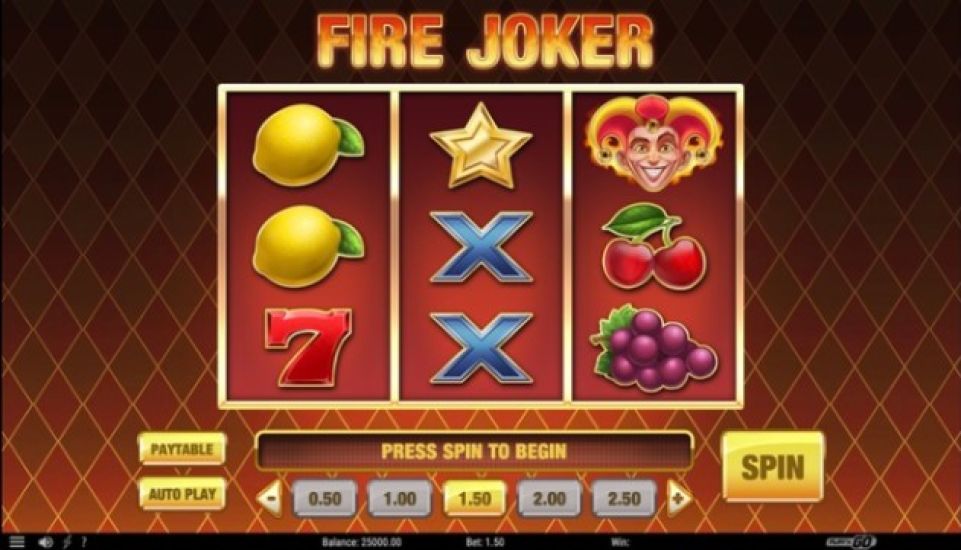Screen dimensions: 961x550
Task: Click the Press Spin To Begin banner
Action: pos(474,451)
